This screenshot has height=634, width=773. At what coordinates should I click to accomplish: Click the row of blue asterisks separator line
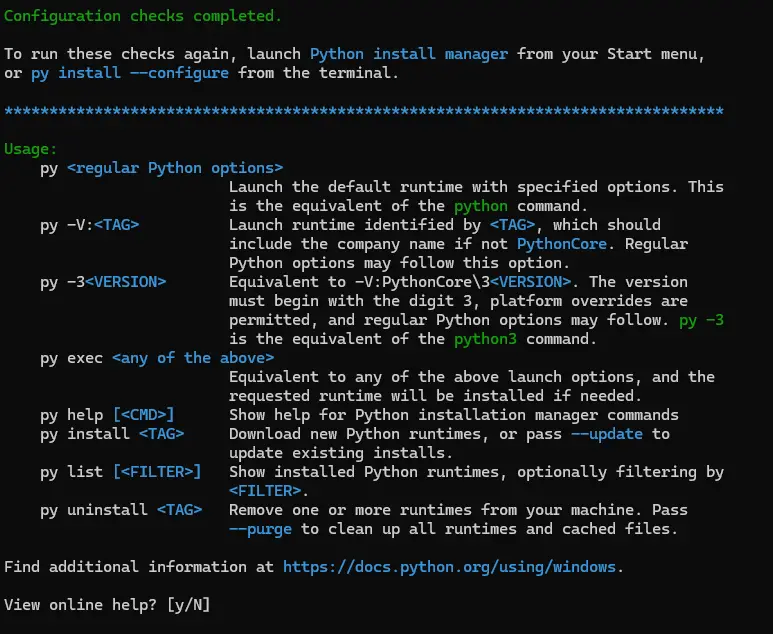coord(364,111)
